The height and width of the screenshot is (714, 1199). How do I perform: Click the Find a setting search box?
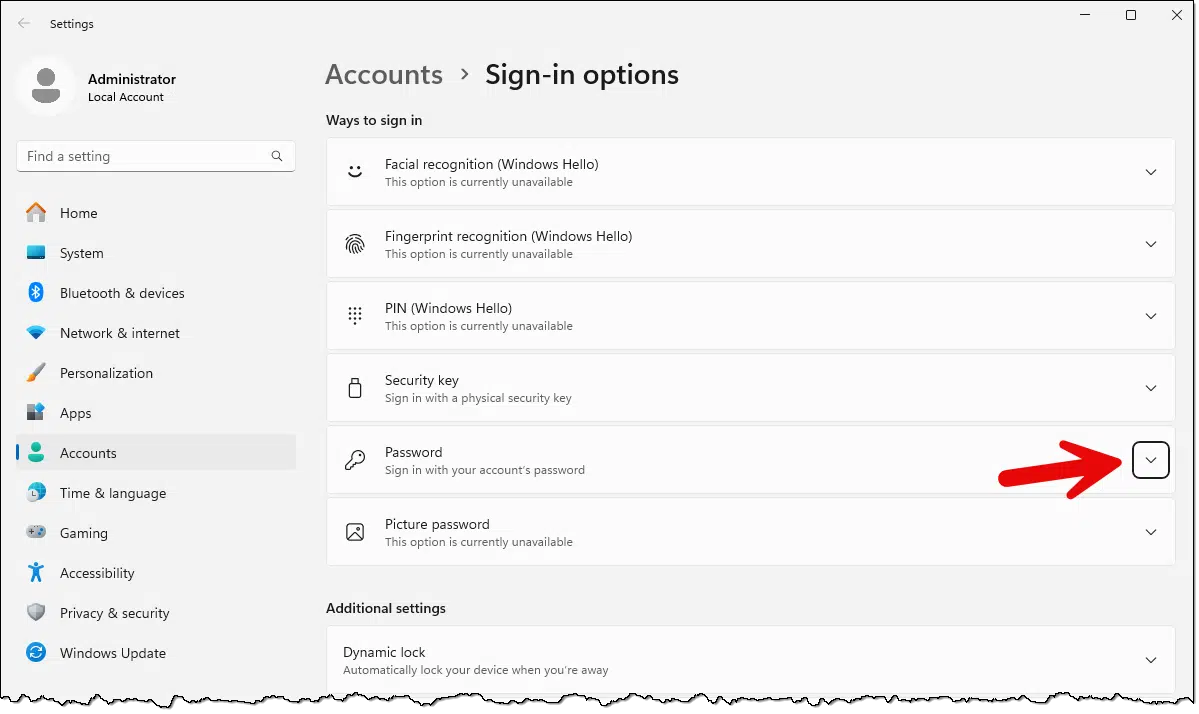(156, 156)
